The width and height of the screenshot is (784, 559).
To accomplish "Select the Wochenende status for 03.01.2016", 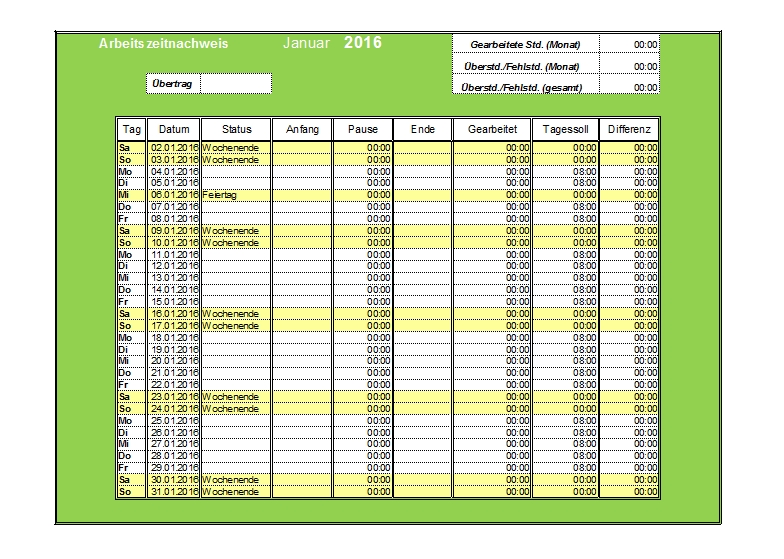I will pyautogui.click(x=236, y=160).
